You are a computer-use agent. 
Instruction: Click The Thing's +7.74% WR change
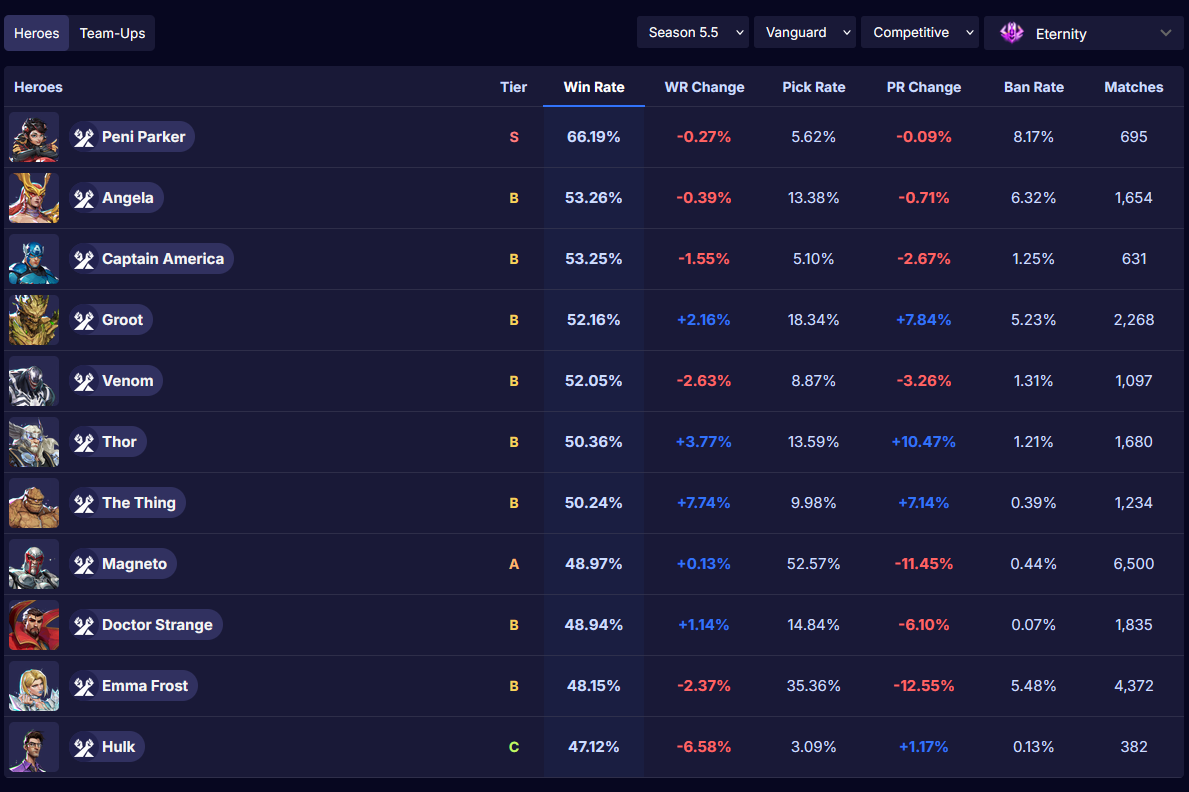pos(704,503)
